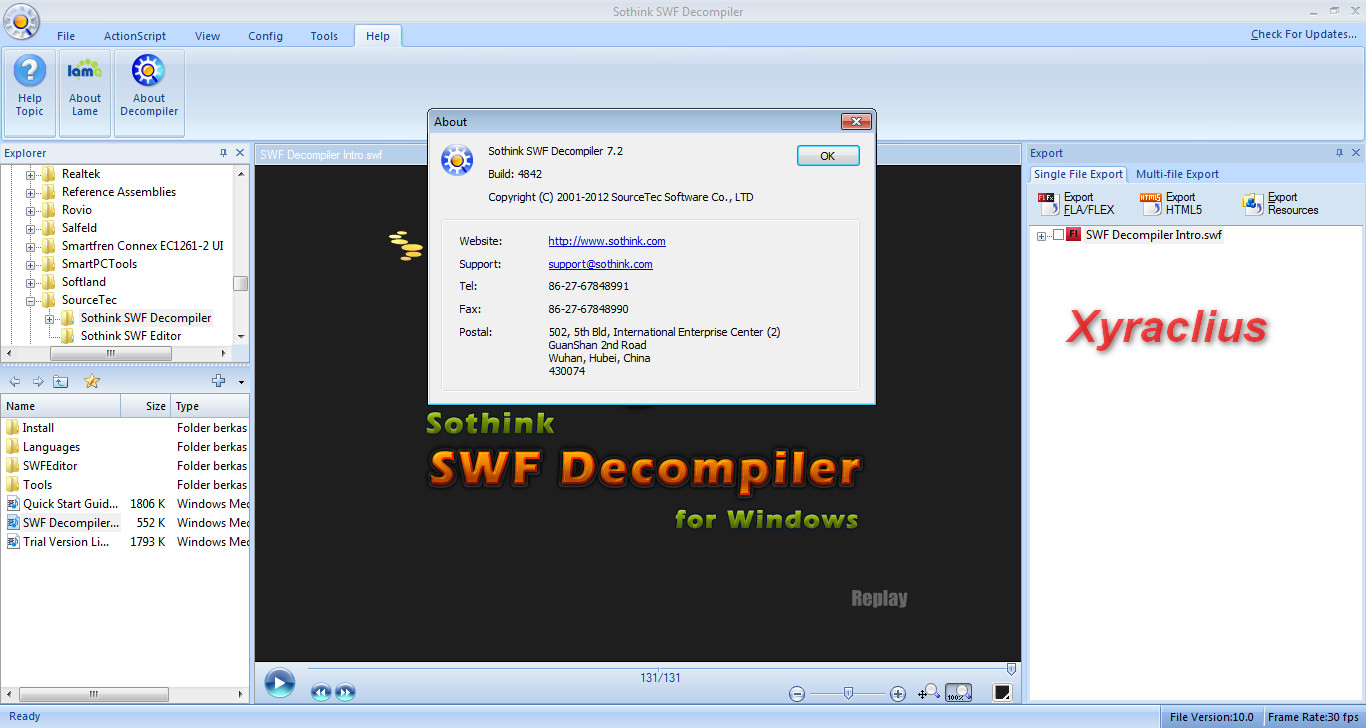Click the Sothink application orb button
The image size is (1366, 728).
[20, 21]
